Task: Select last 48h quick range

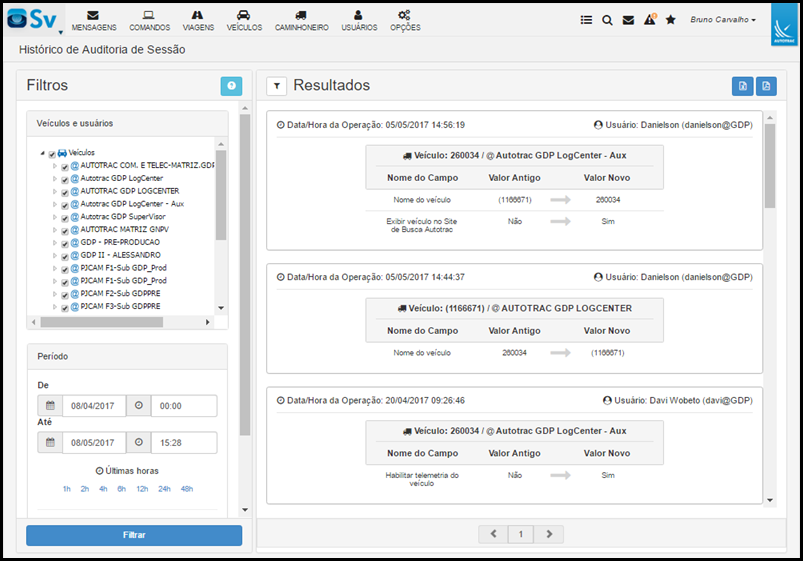Action: (x=186, y=489)
